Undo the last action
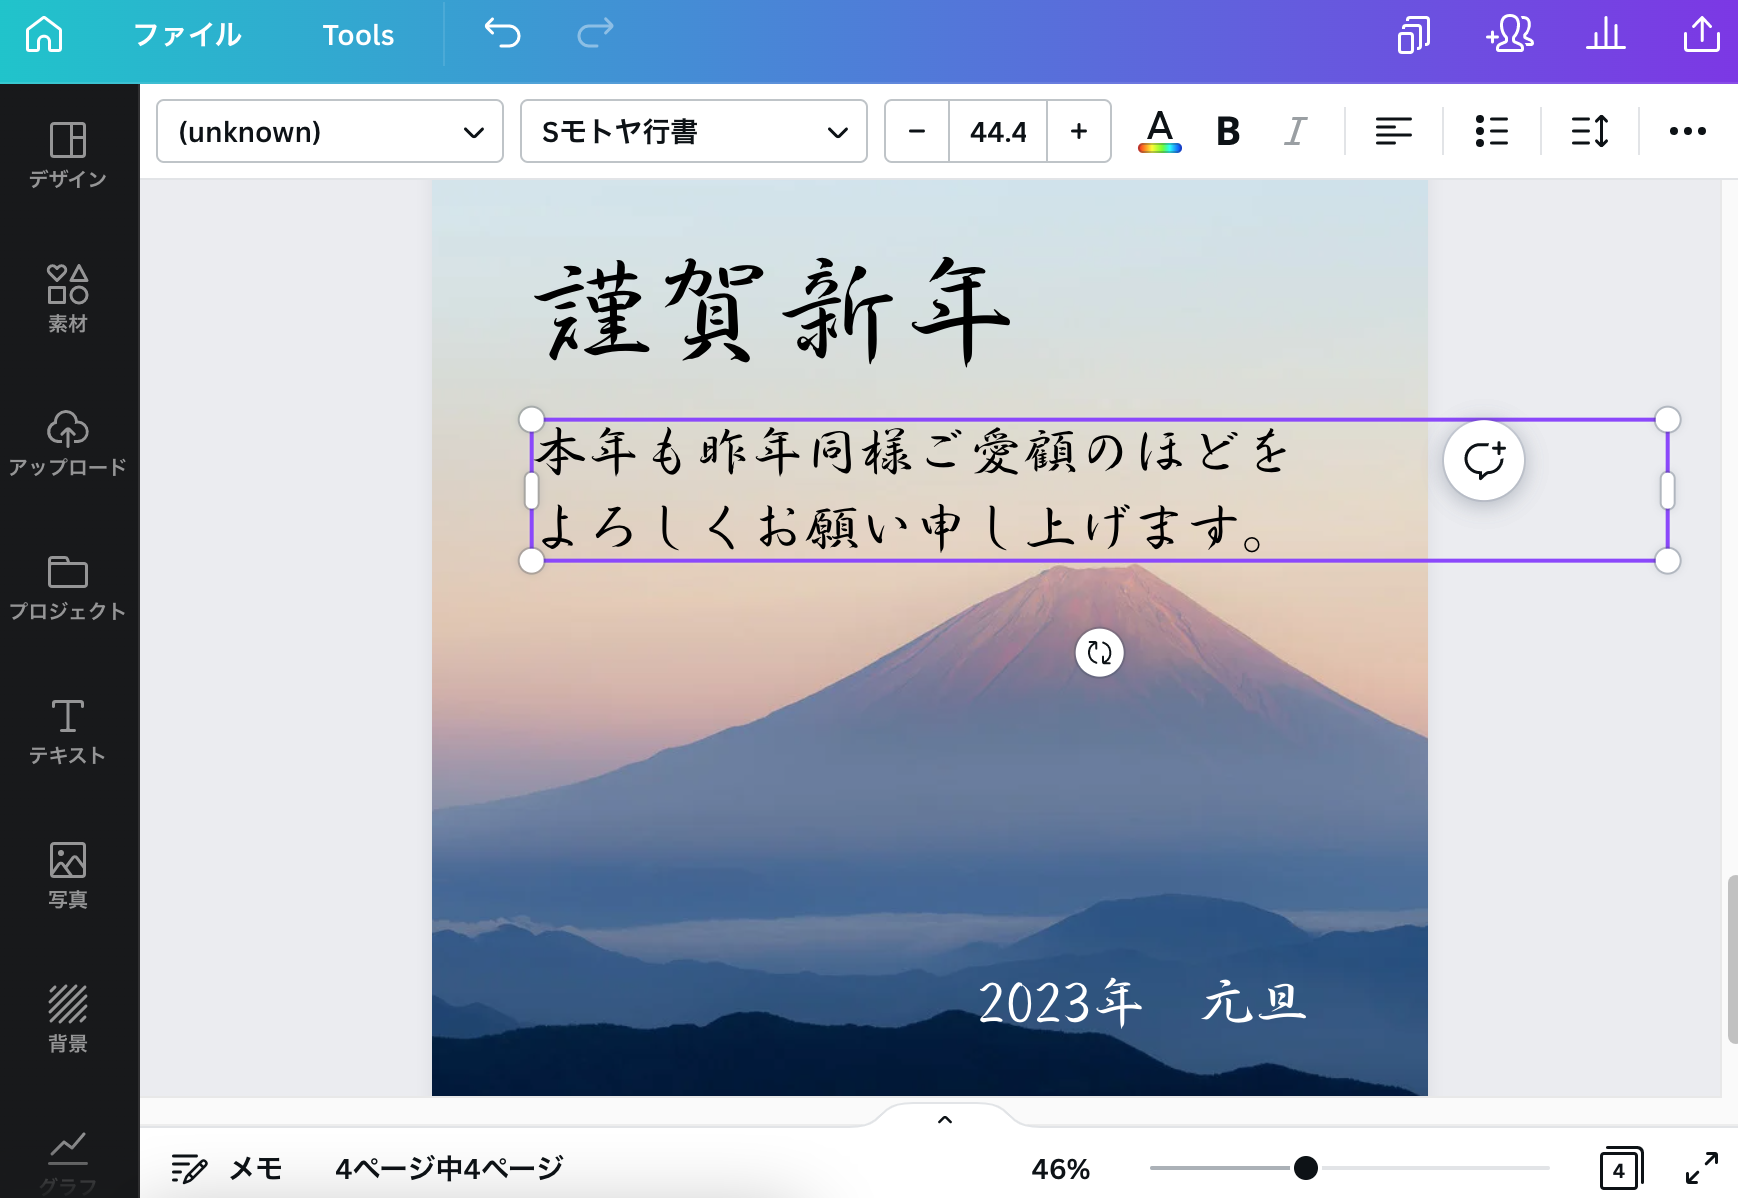Screen dimensions: 1738x1198 [x=503, y=33]
